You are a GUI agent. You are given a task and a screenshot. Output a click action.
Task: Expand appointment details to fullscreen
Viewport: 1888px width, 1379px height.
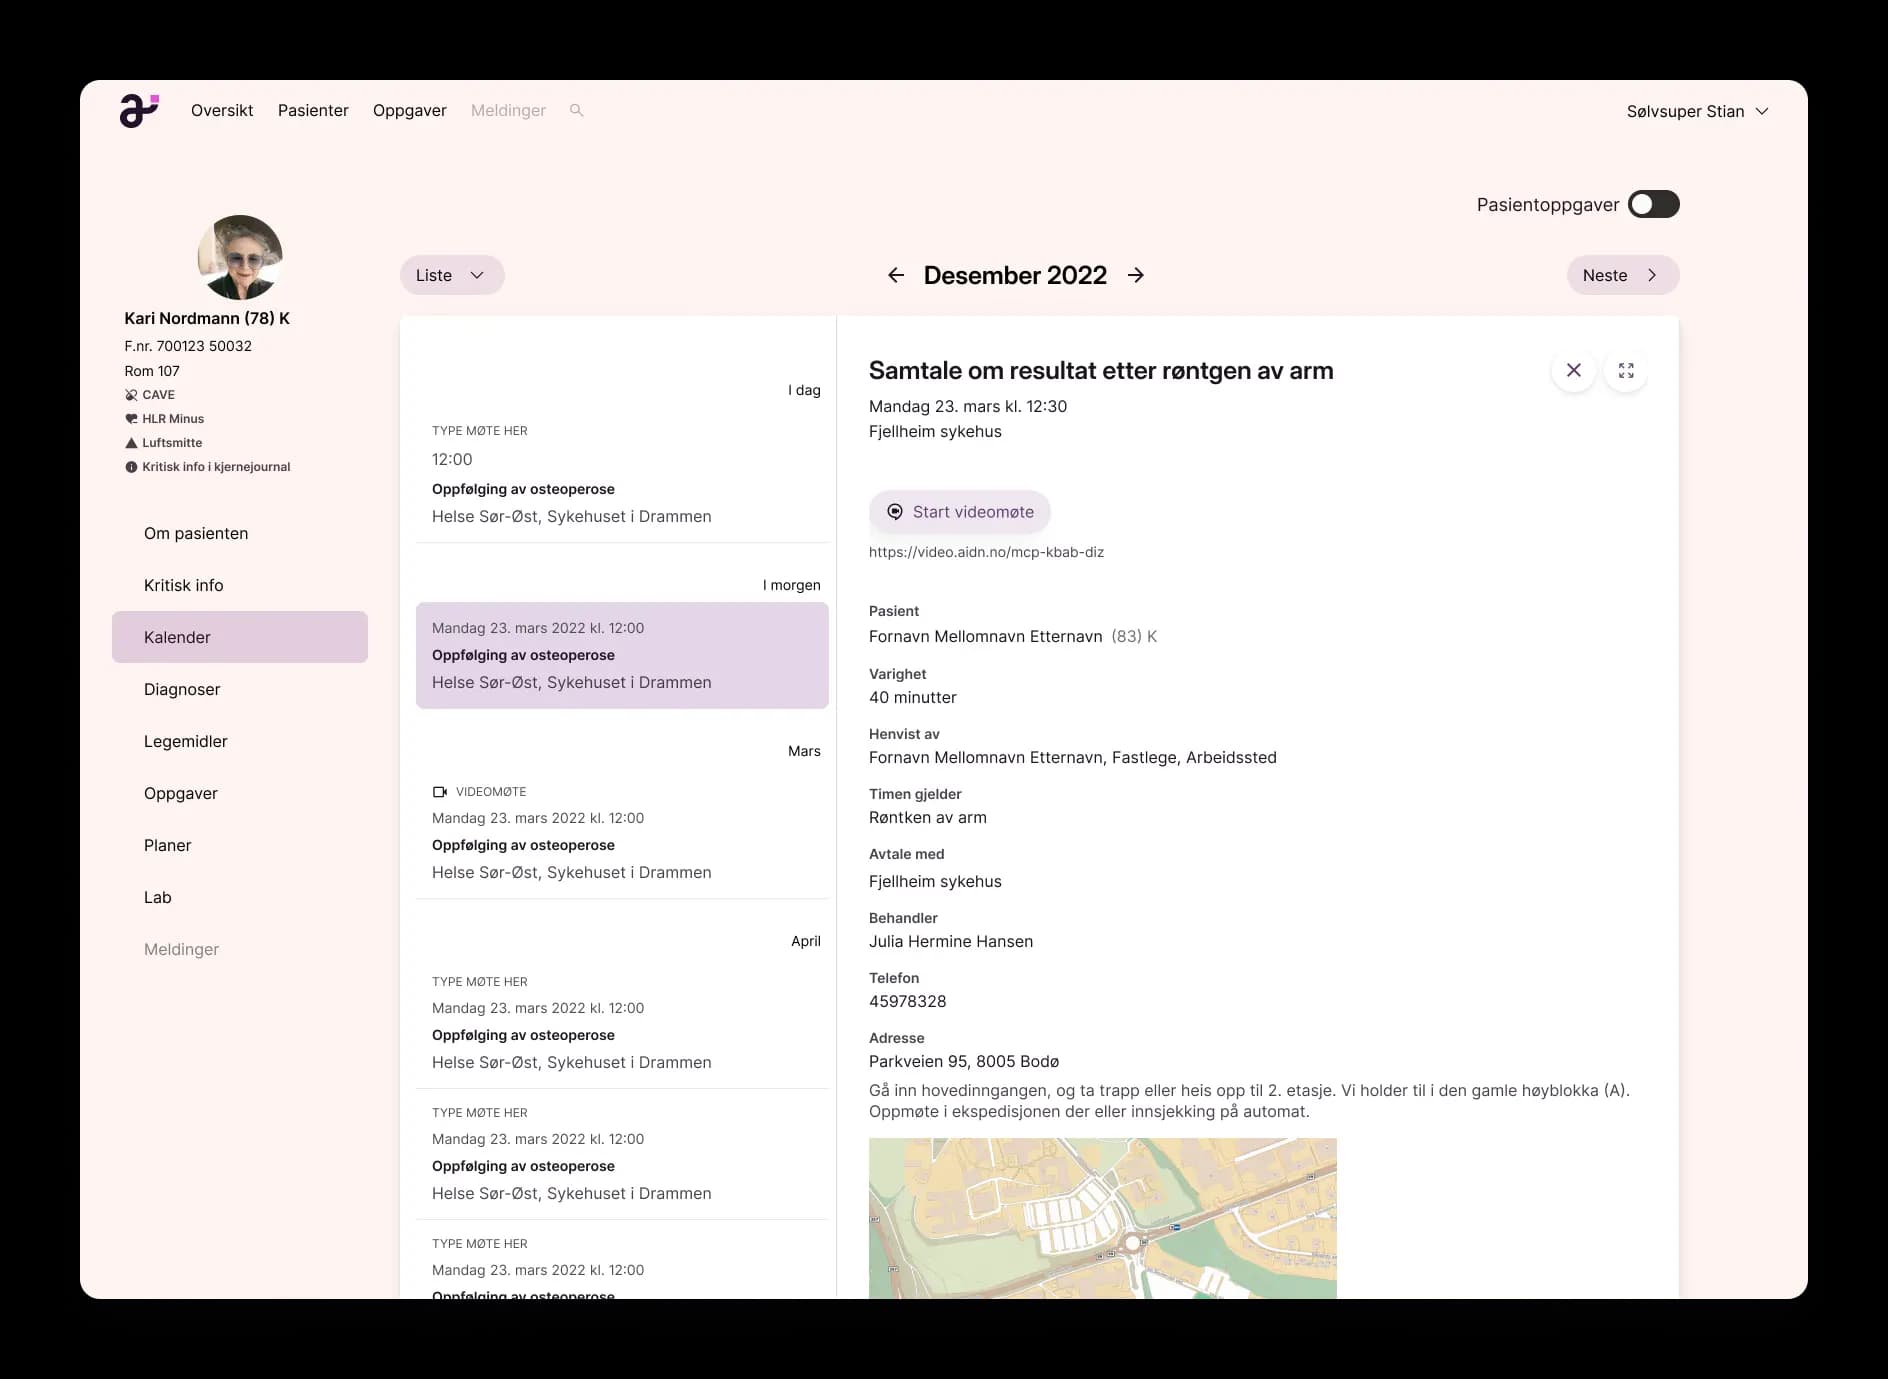pos(1626,370)
